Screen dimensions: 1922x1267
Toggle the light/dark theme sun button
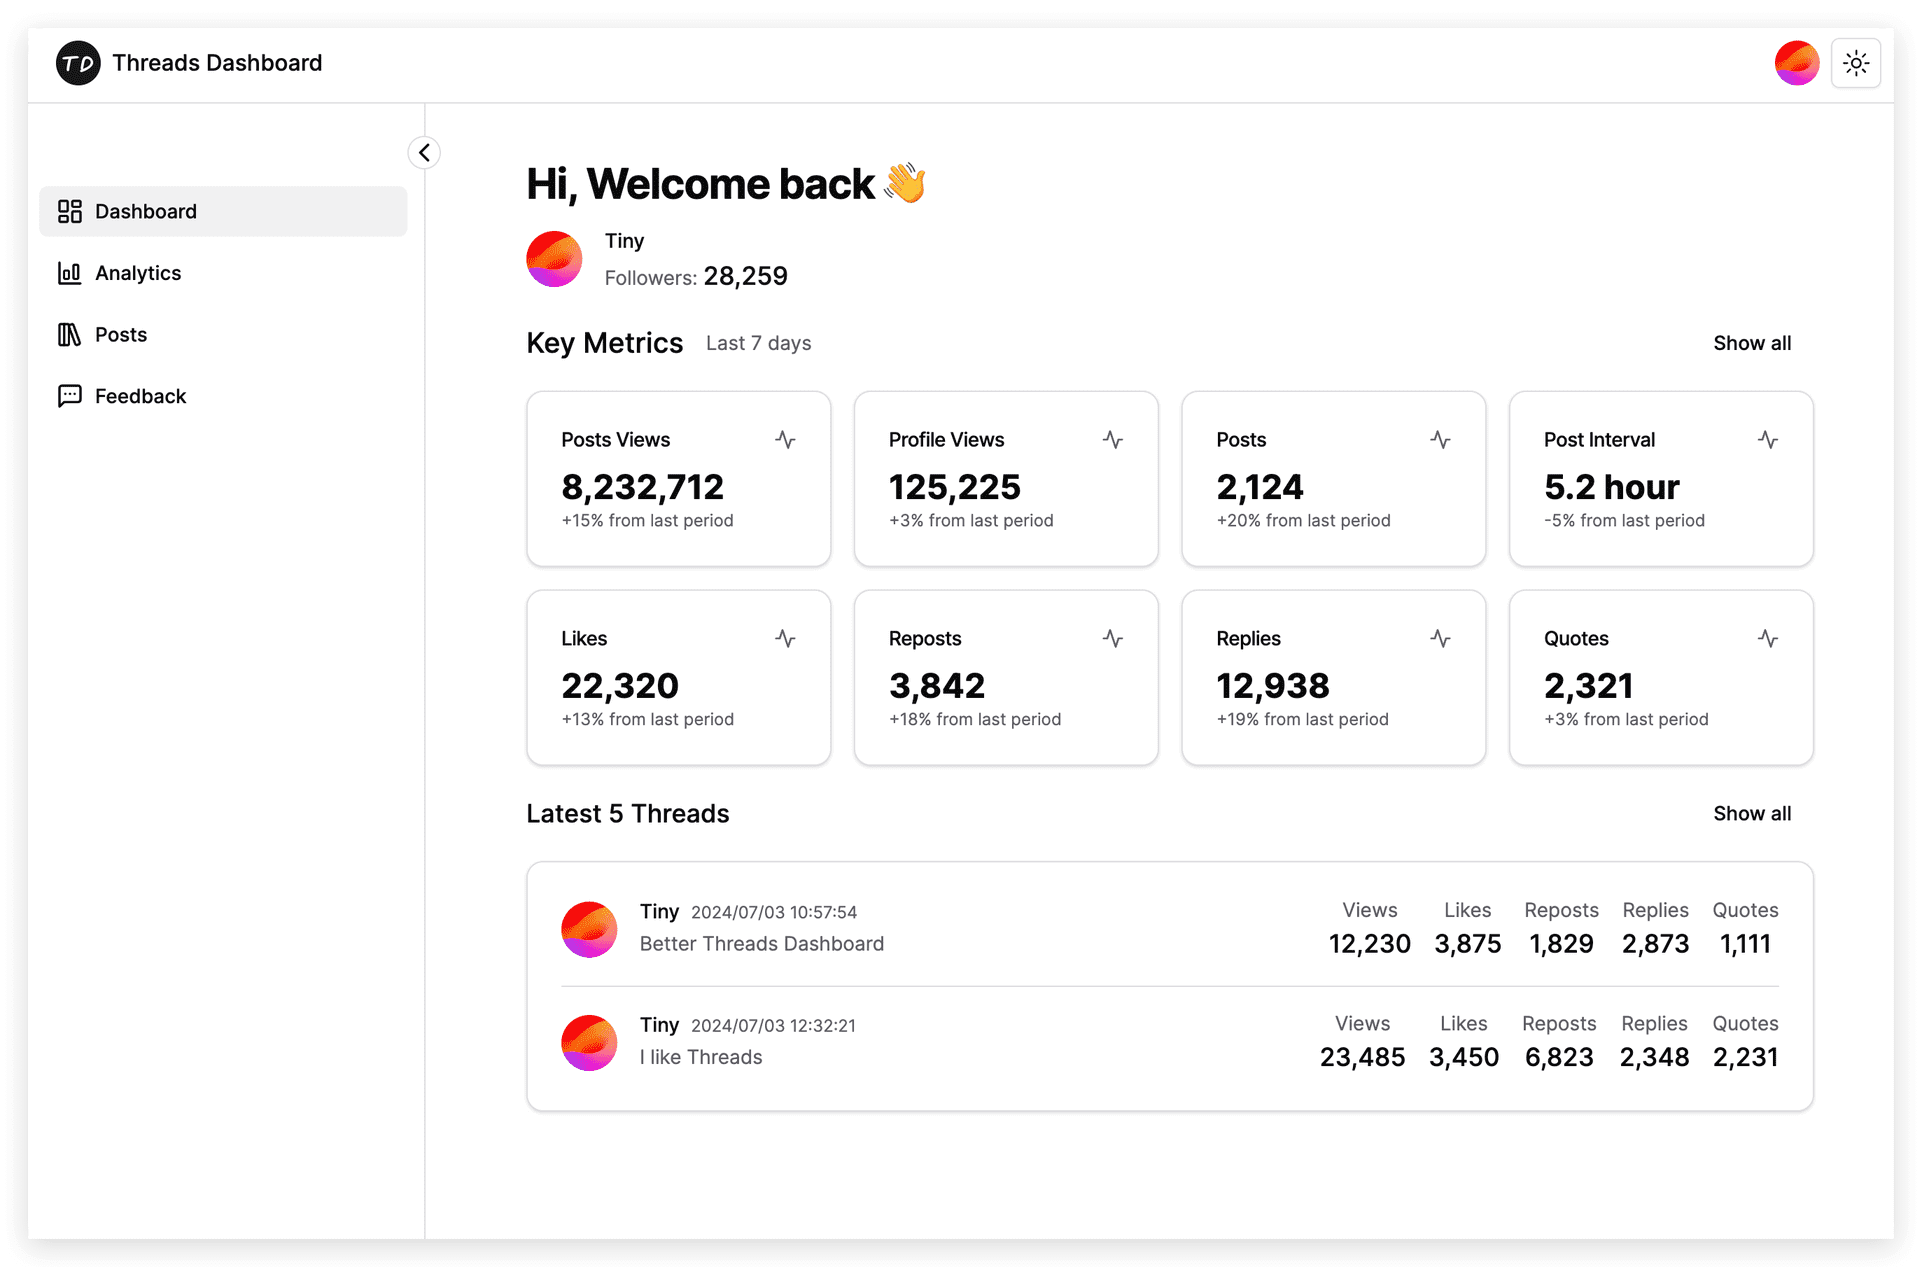coord(1856,63)
